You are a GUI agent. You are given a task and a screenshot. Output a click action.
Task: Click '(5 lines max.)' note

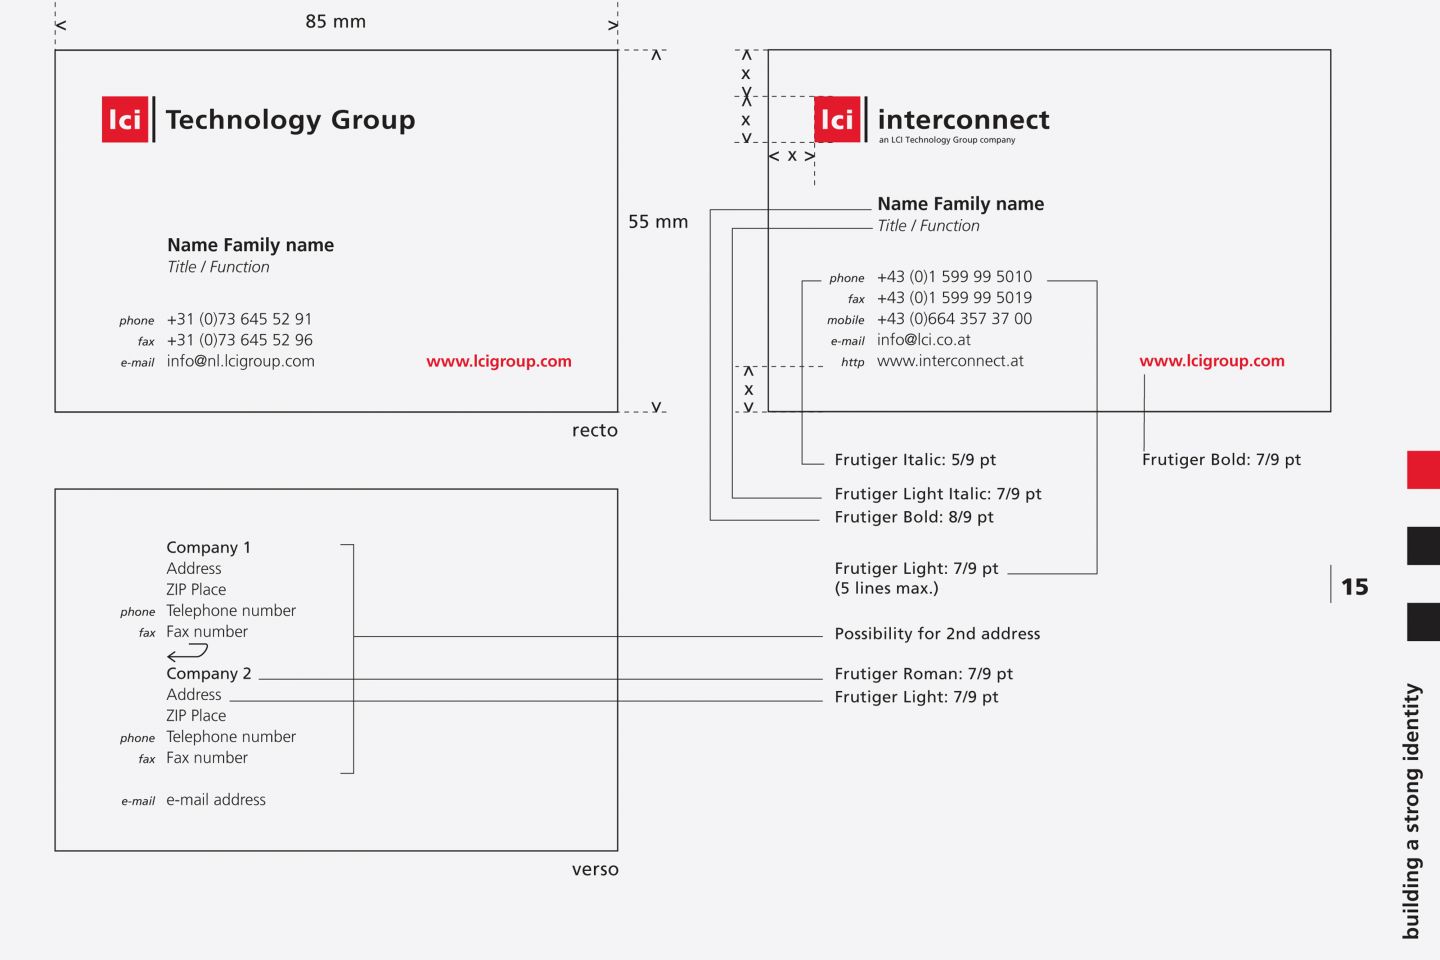point(887,588)
